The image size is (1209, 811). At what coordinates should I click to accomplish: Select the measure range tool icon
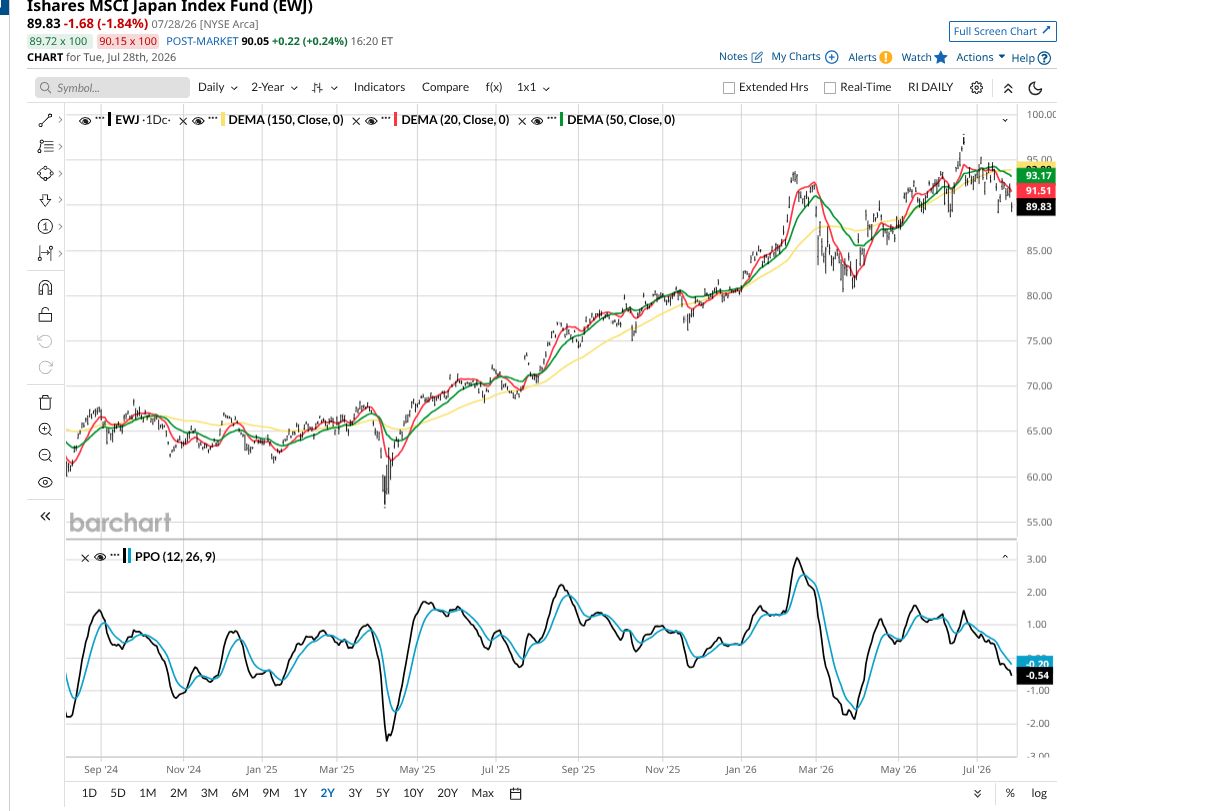click(45, 253)
